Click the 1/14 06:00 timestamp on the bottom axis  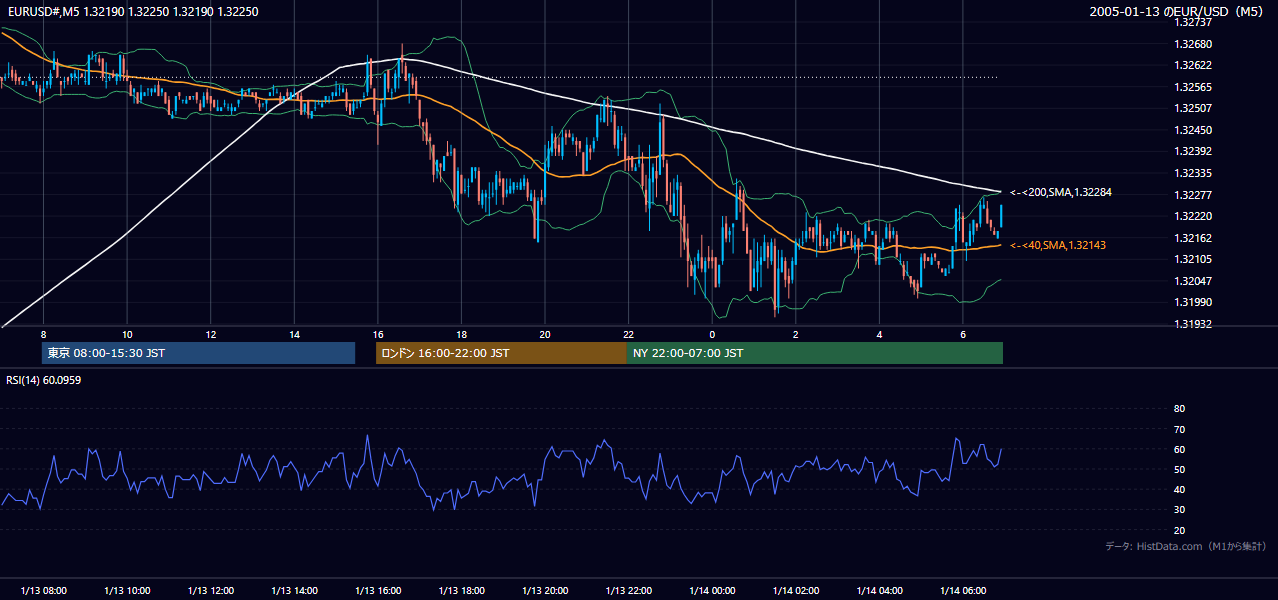pos(962,591)
